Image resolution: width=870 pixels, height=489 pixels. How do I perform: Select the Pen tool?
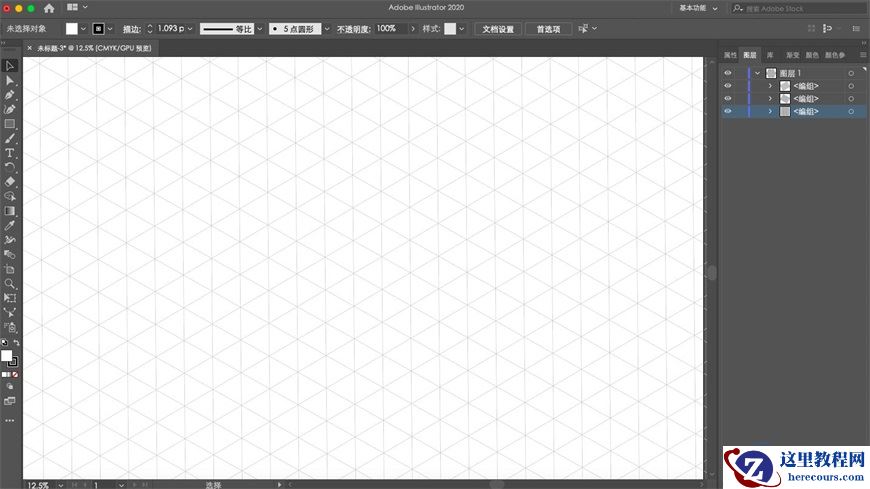click(x=9, y=95)
